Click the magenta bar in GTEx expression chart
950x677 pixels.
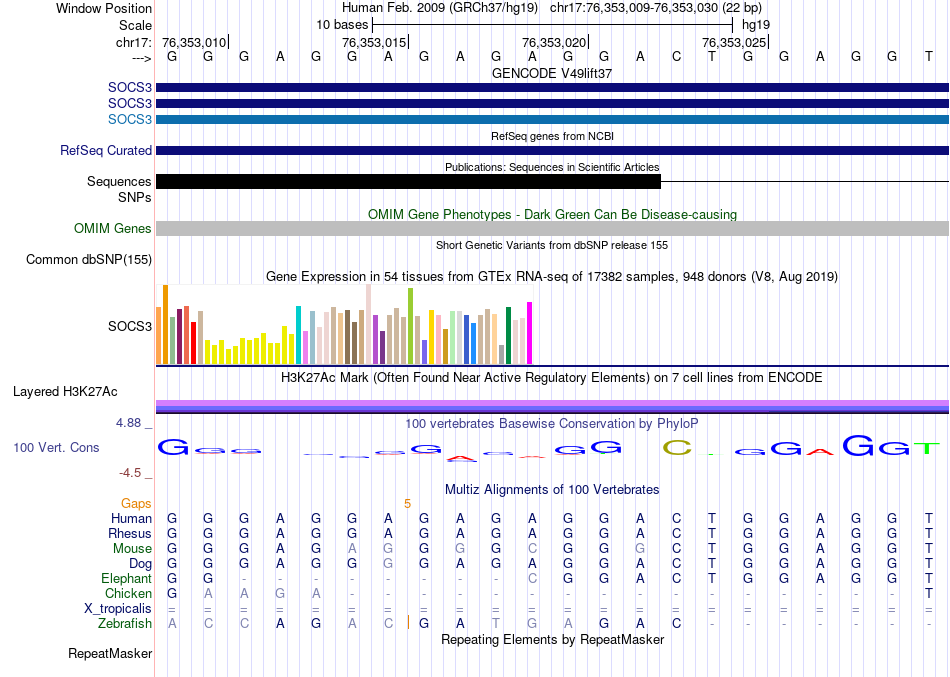(530, 333)
